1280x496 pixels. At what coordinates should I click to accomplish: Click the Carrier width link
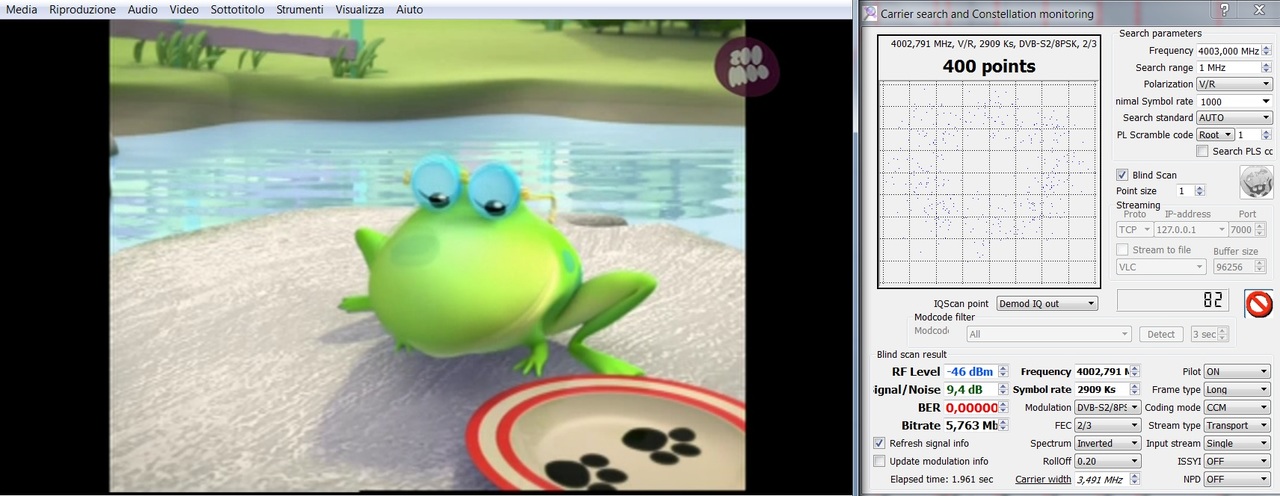[x=1043, y=479]
